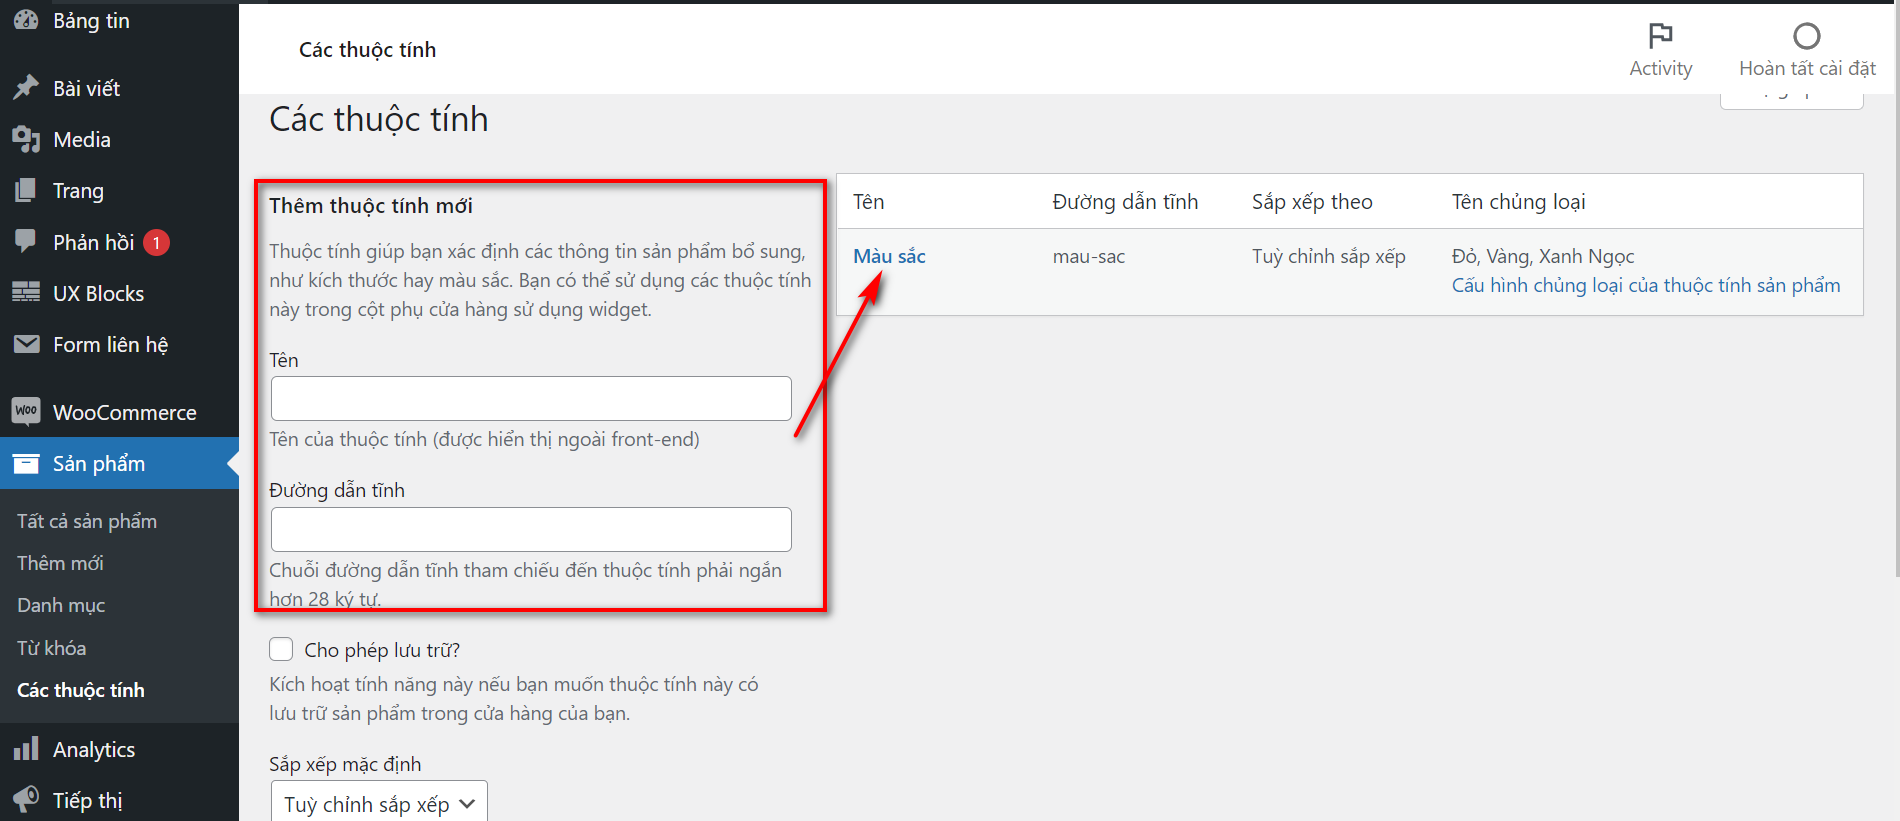Click the Bài viết pin icon
The height and width of the screenshot is (821, 1900).
point(26,88)
